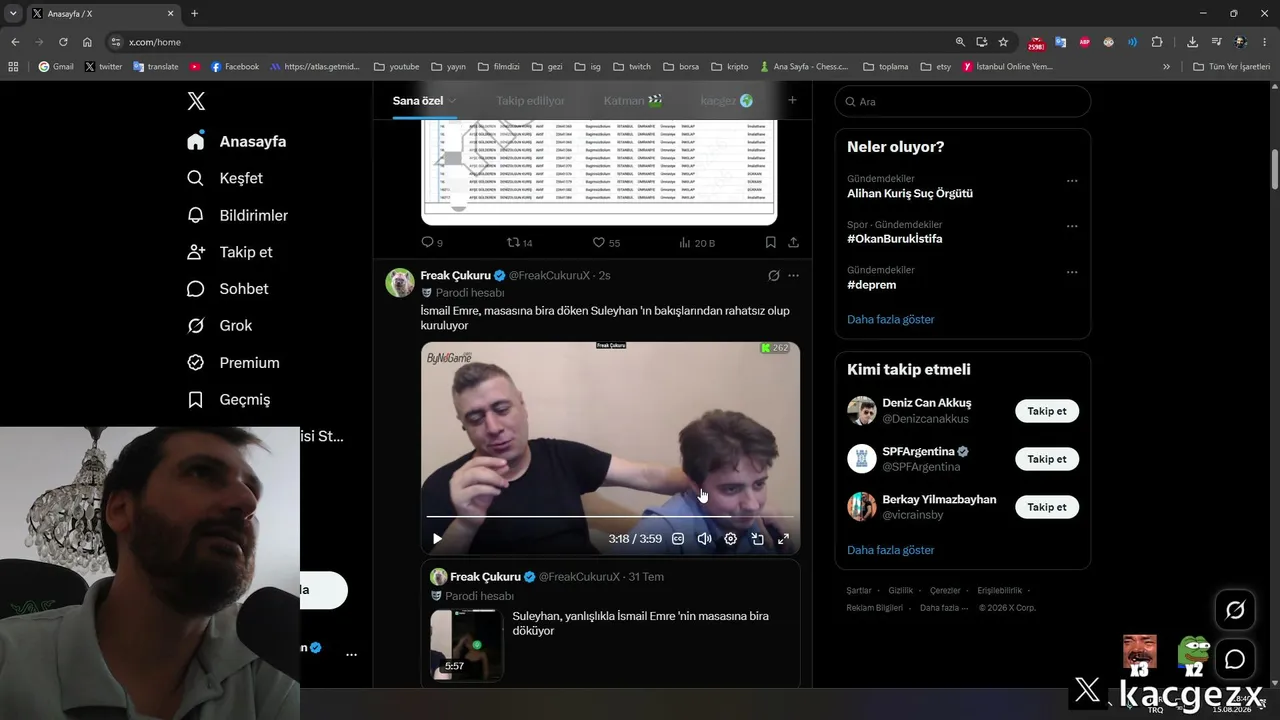
Task: Mute the video volume
Action: click(704, 539)
